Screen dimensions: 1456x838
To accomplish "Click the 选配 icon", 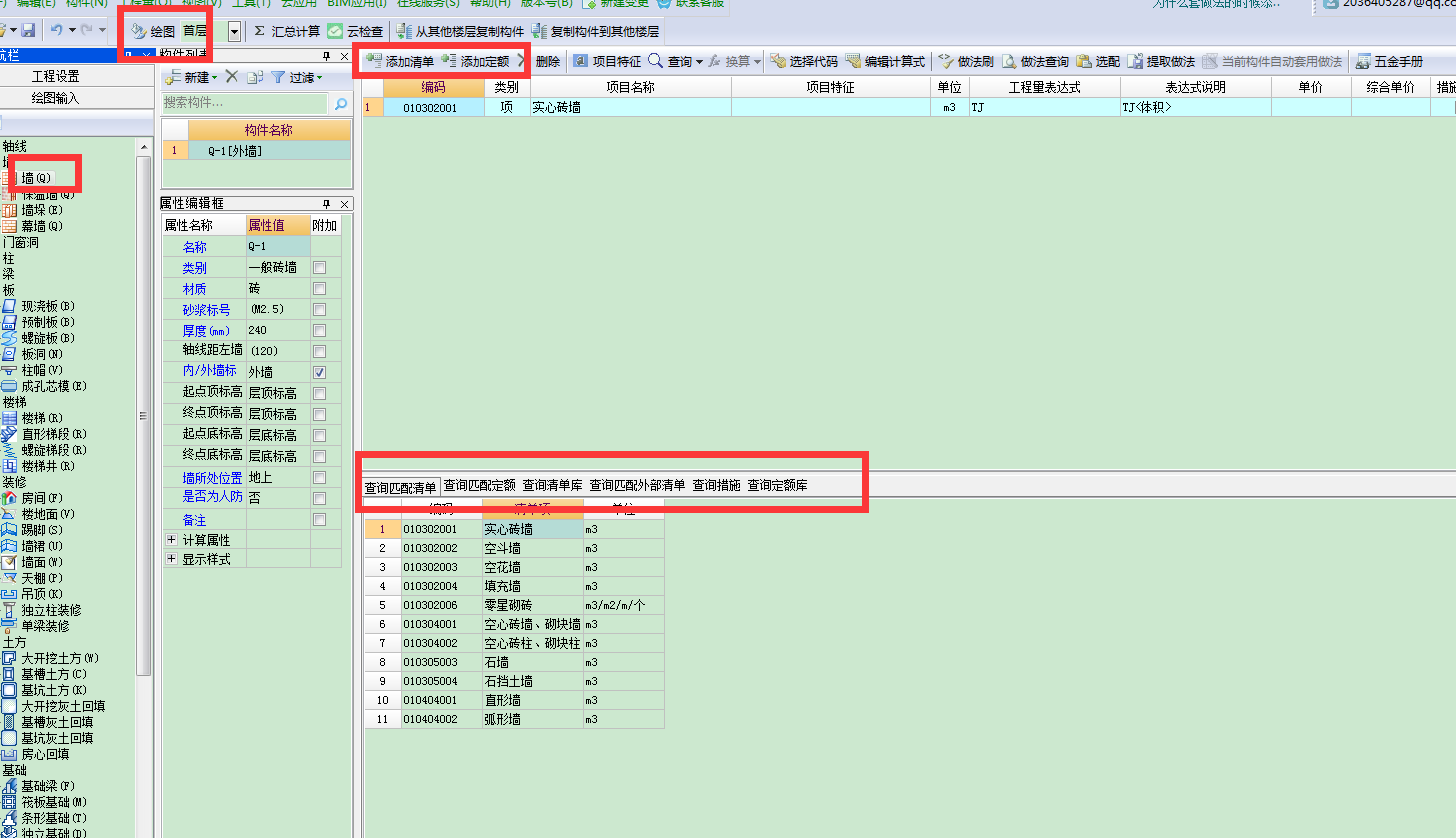I will tap(1084, 61).
